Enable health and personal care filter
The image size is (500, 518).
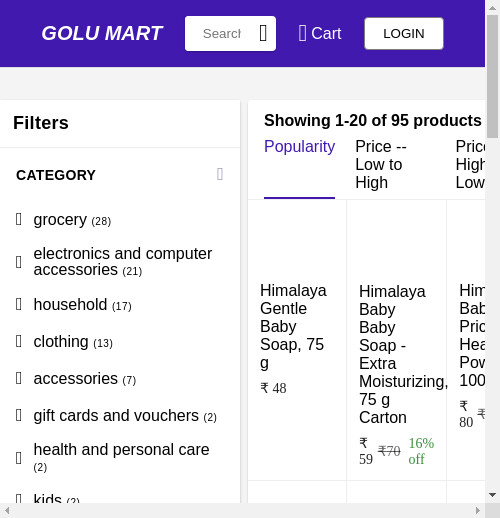[19, 458]
